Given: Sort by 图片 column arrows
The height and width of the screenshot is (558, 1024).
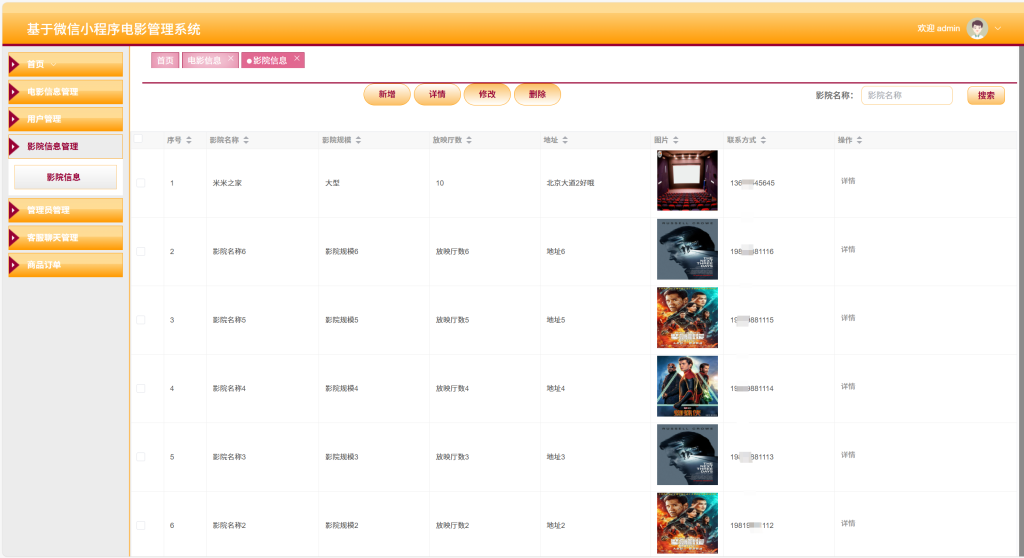Looking at the screenshot, I should coord(676,140).
